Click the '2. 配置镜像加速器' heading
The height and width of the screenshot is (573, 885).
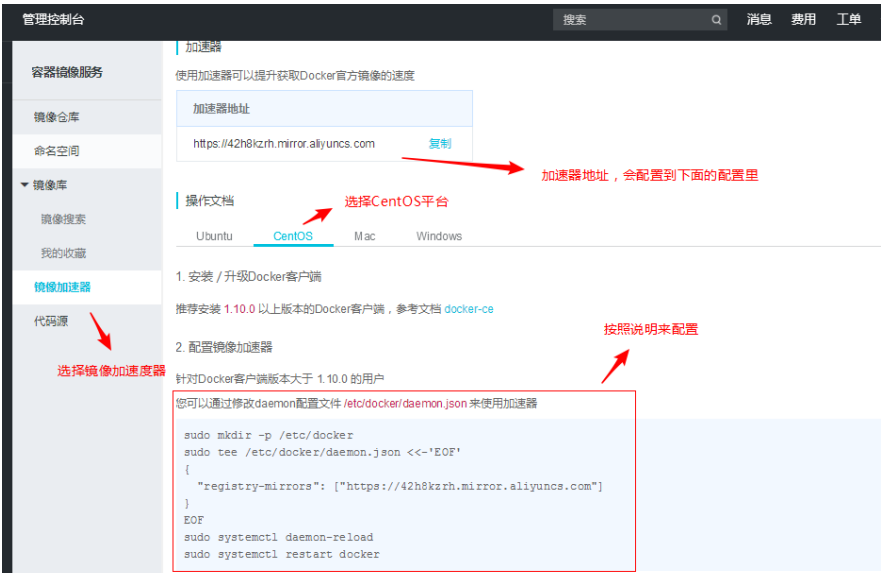224,347
